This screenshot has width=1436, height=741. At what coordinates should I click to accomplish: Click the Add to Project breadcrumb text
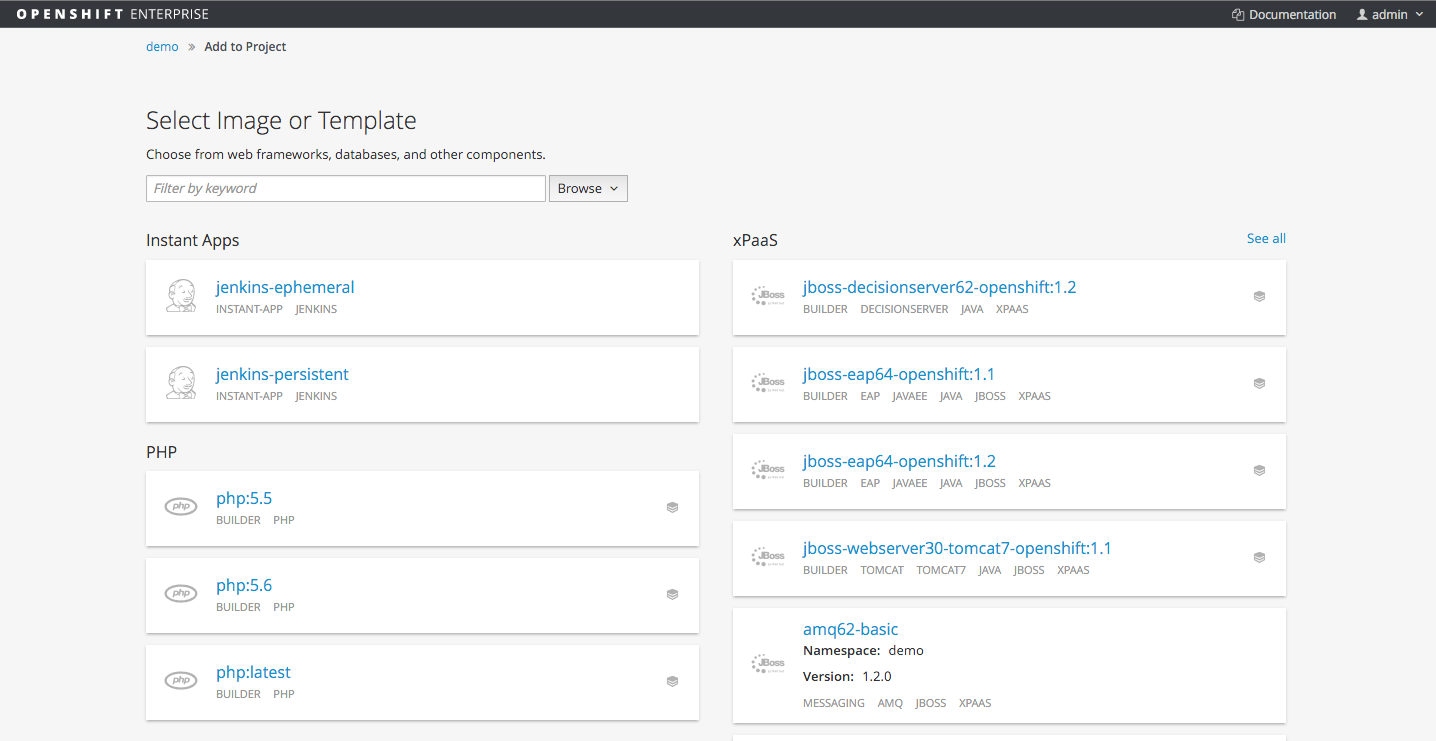(245, 46)
